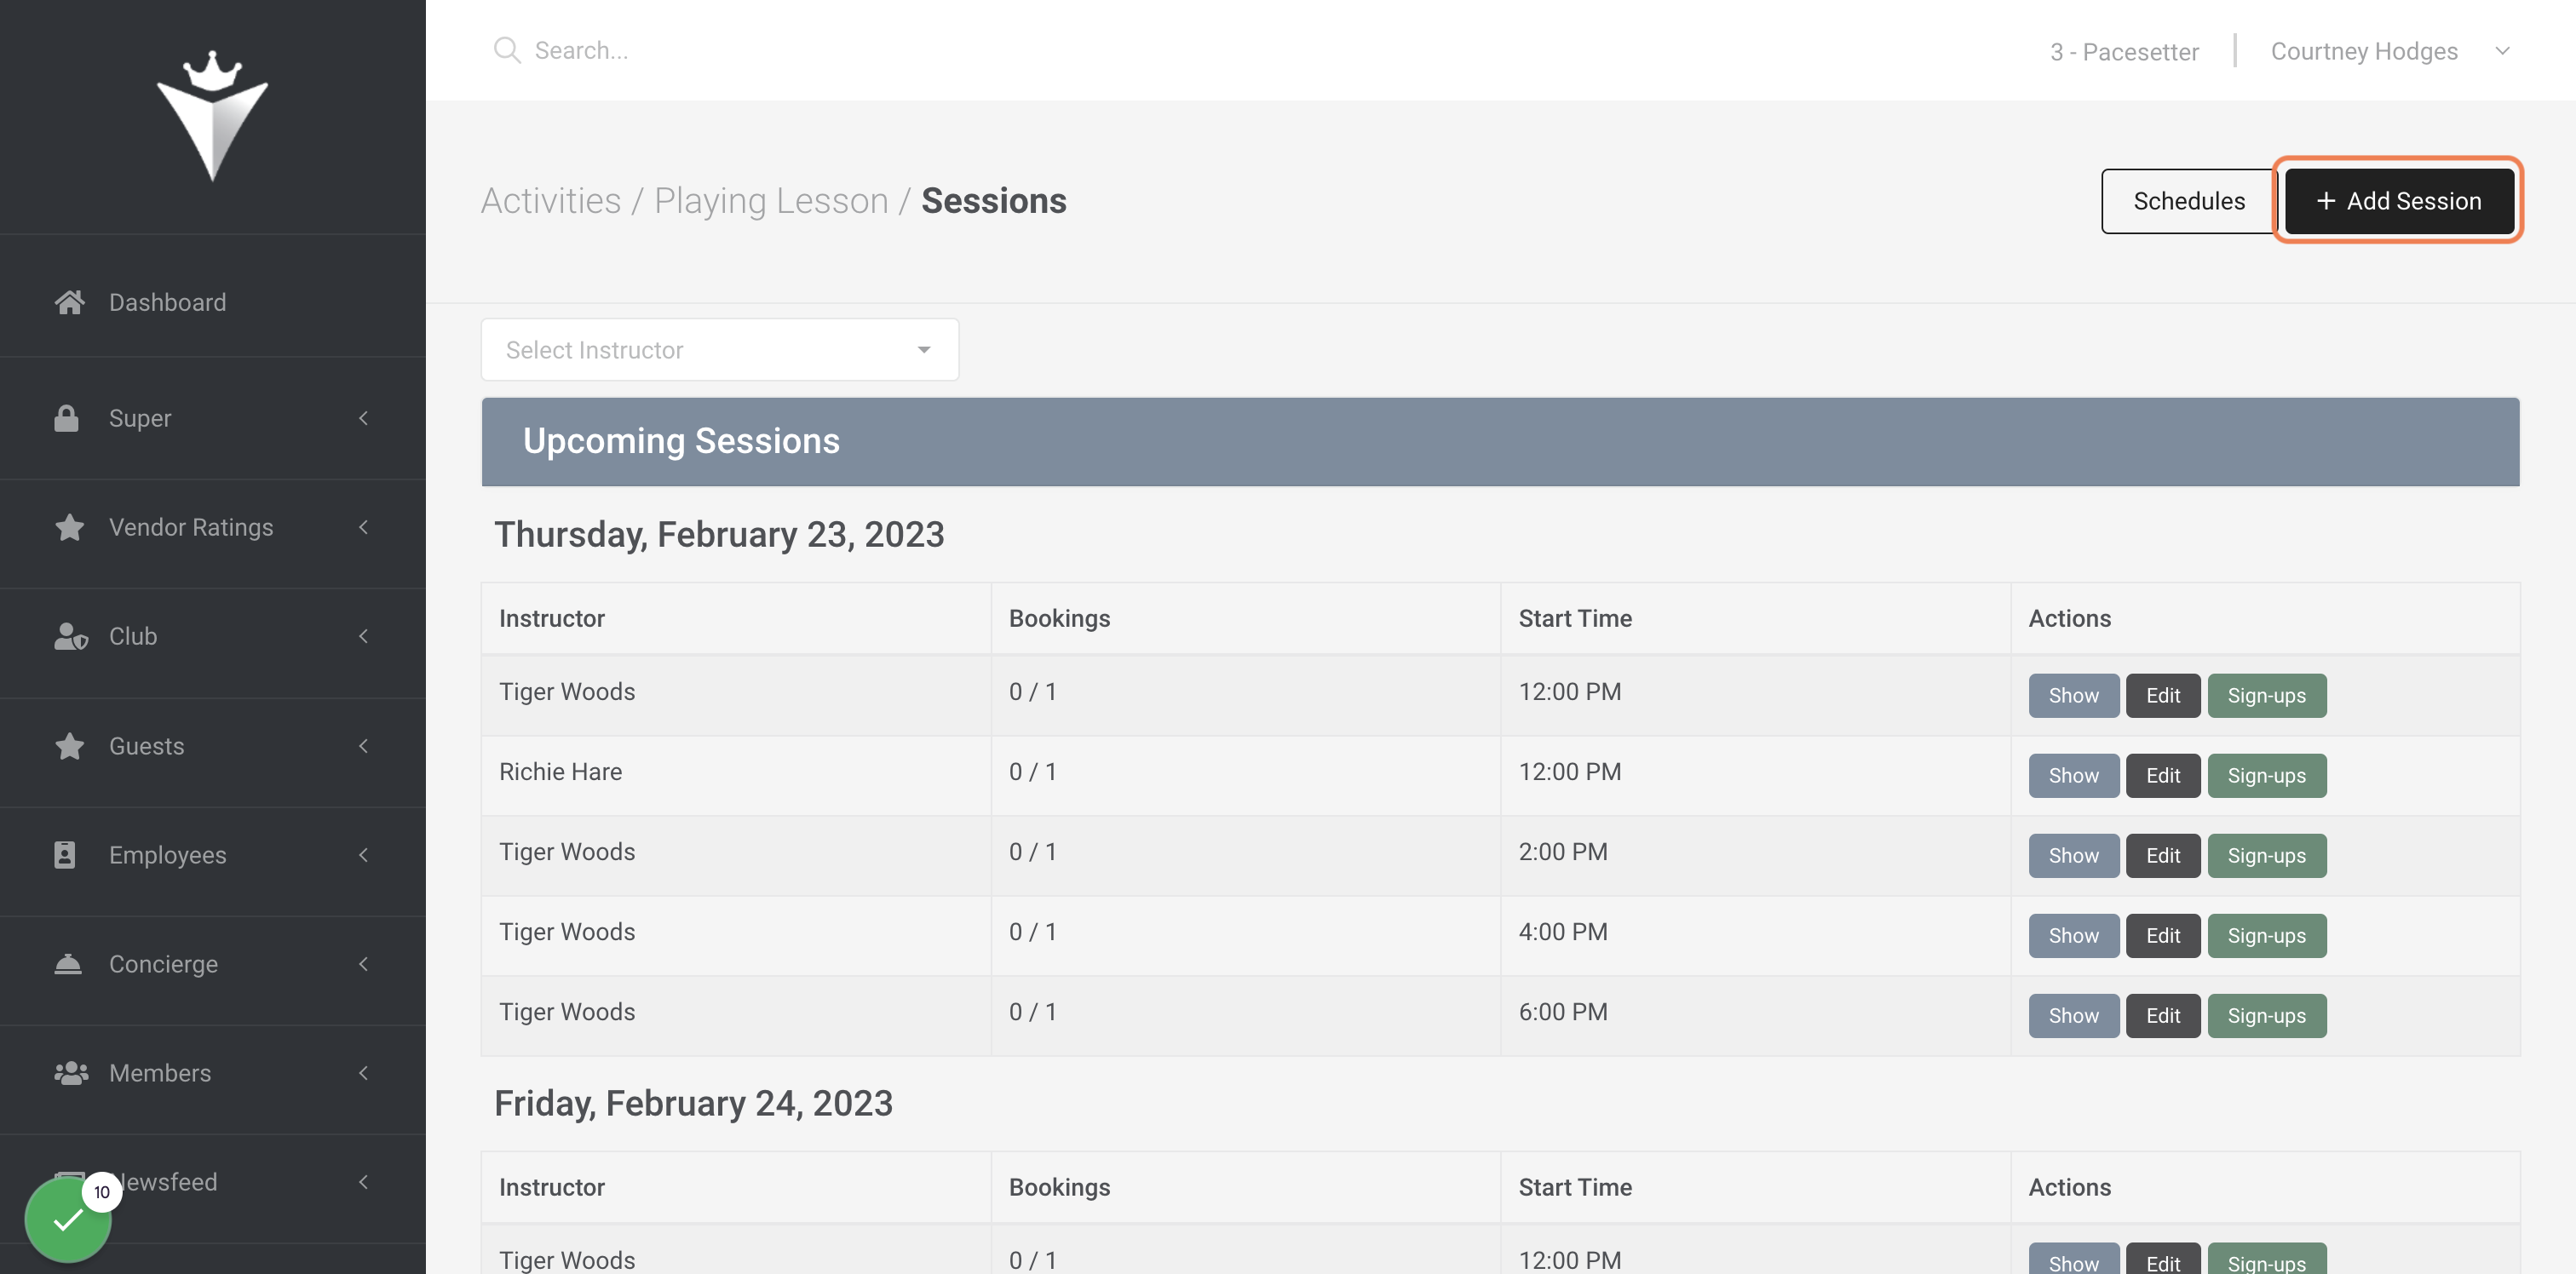Open the Schedules button
The width and height of the screenshot is (2576, 1274).
pyautogui.click(x=2188, y=201)
